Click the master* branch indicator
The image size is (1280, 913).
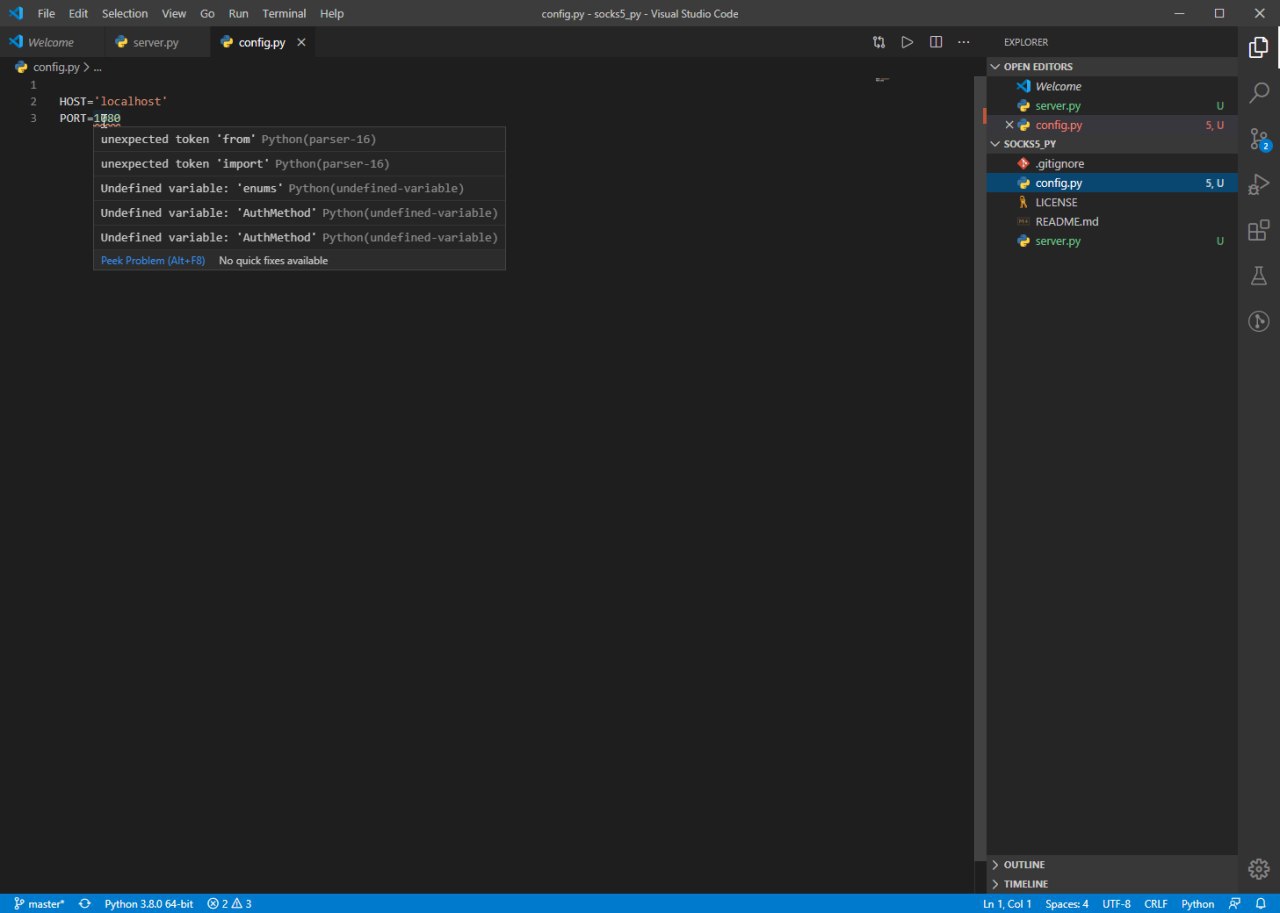[39, 903]
